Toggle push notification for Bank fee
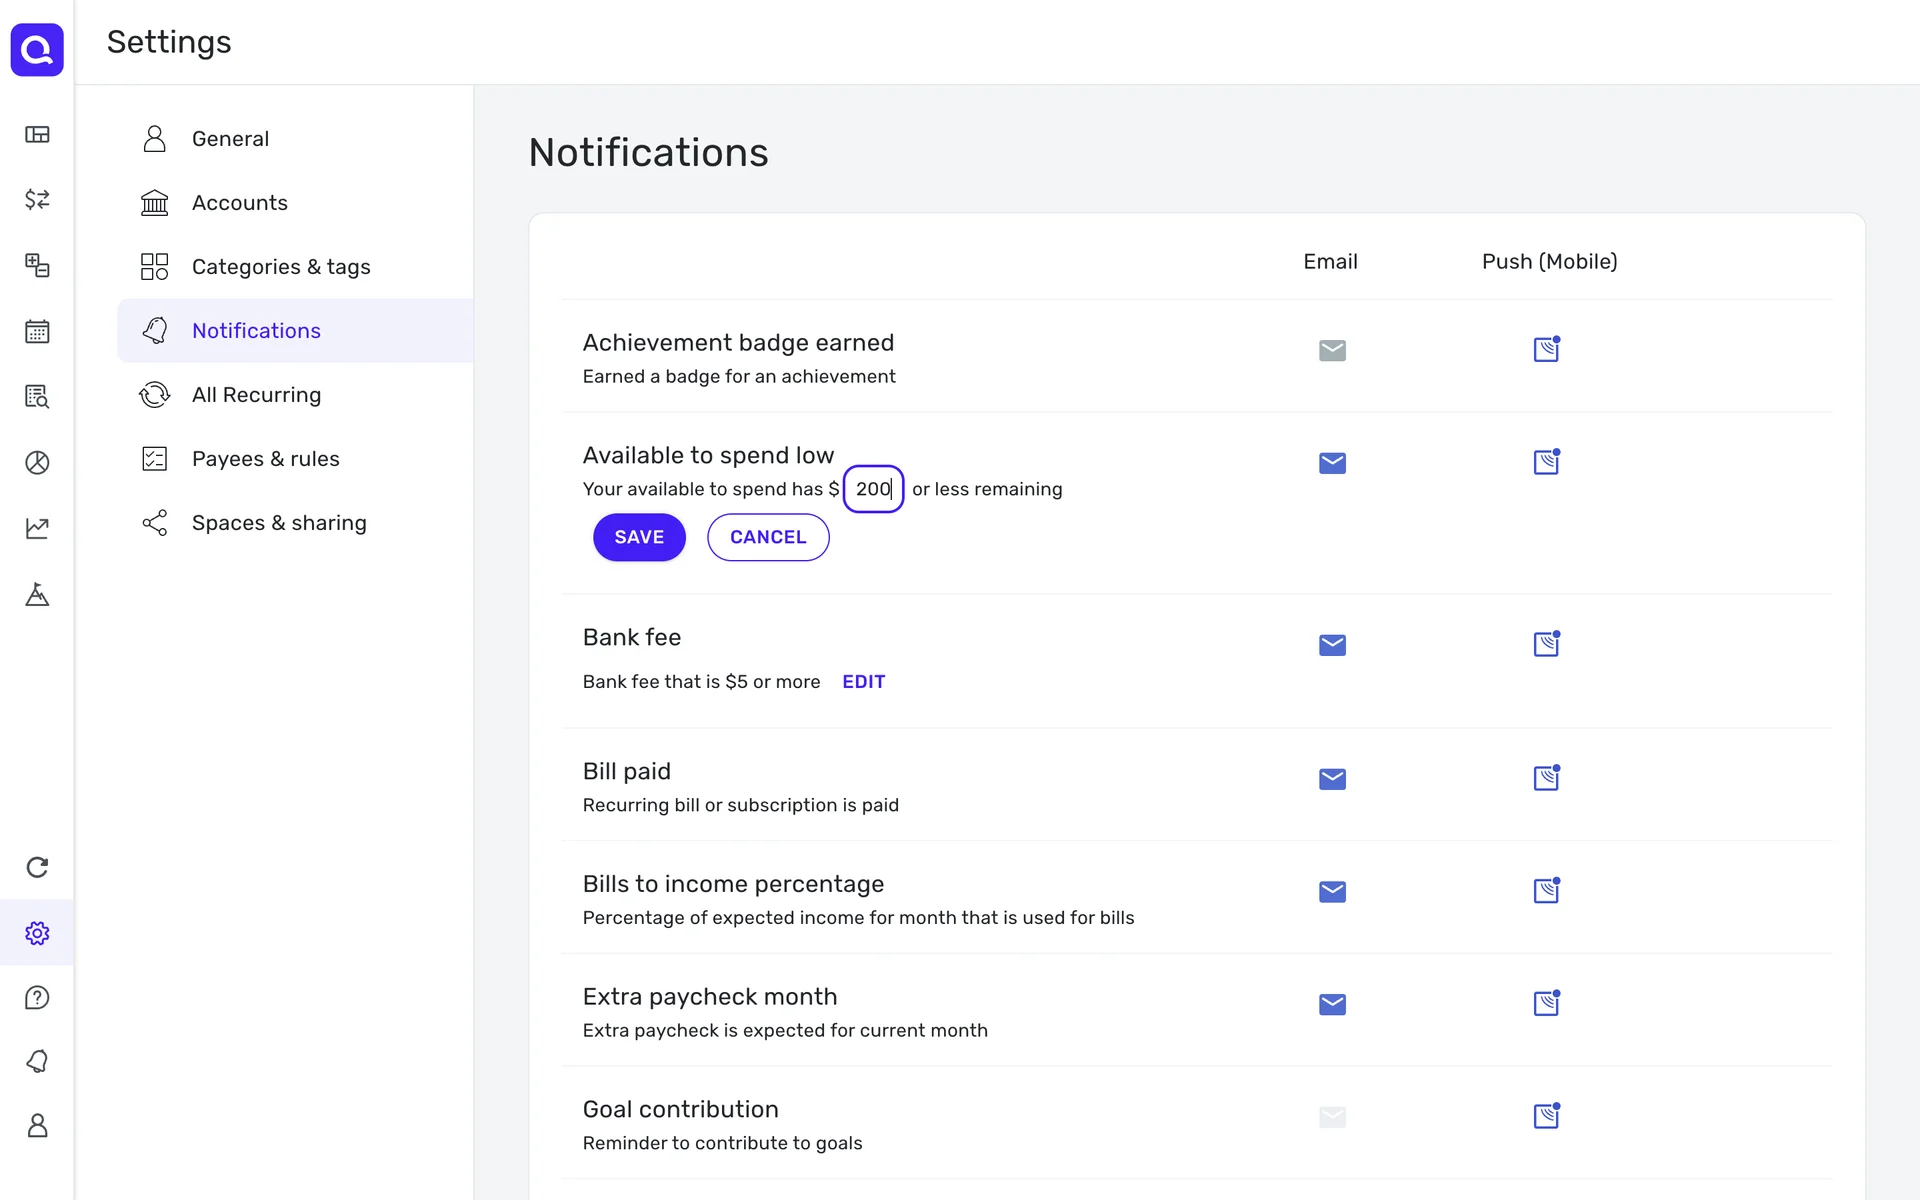Image resolution: width=1920 pixels, height=1200 pixels. pos(1546,644)
